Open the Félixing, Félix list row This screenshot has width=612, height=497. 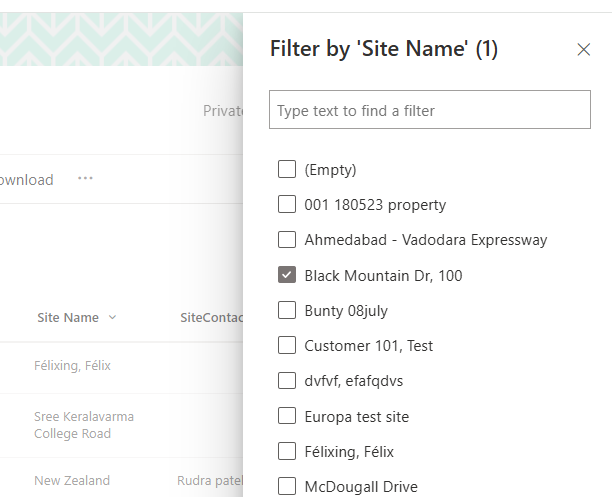(x=72, y=366)
